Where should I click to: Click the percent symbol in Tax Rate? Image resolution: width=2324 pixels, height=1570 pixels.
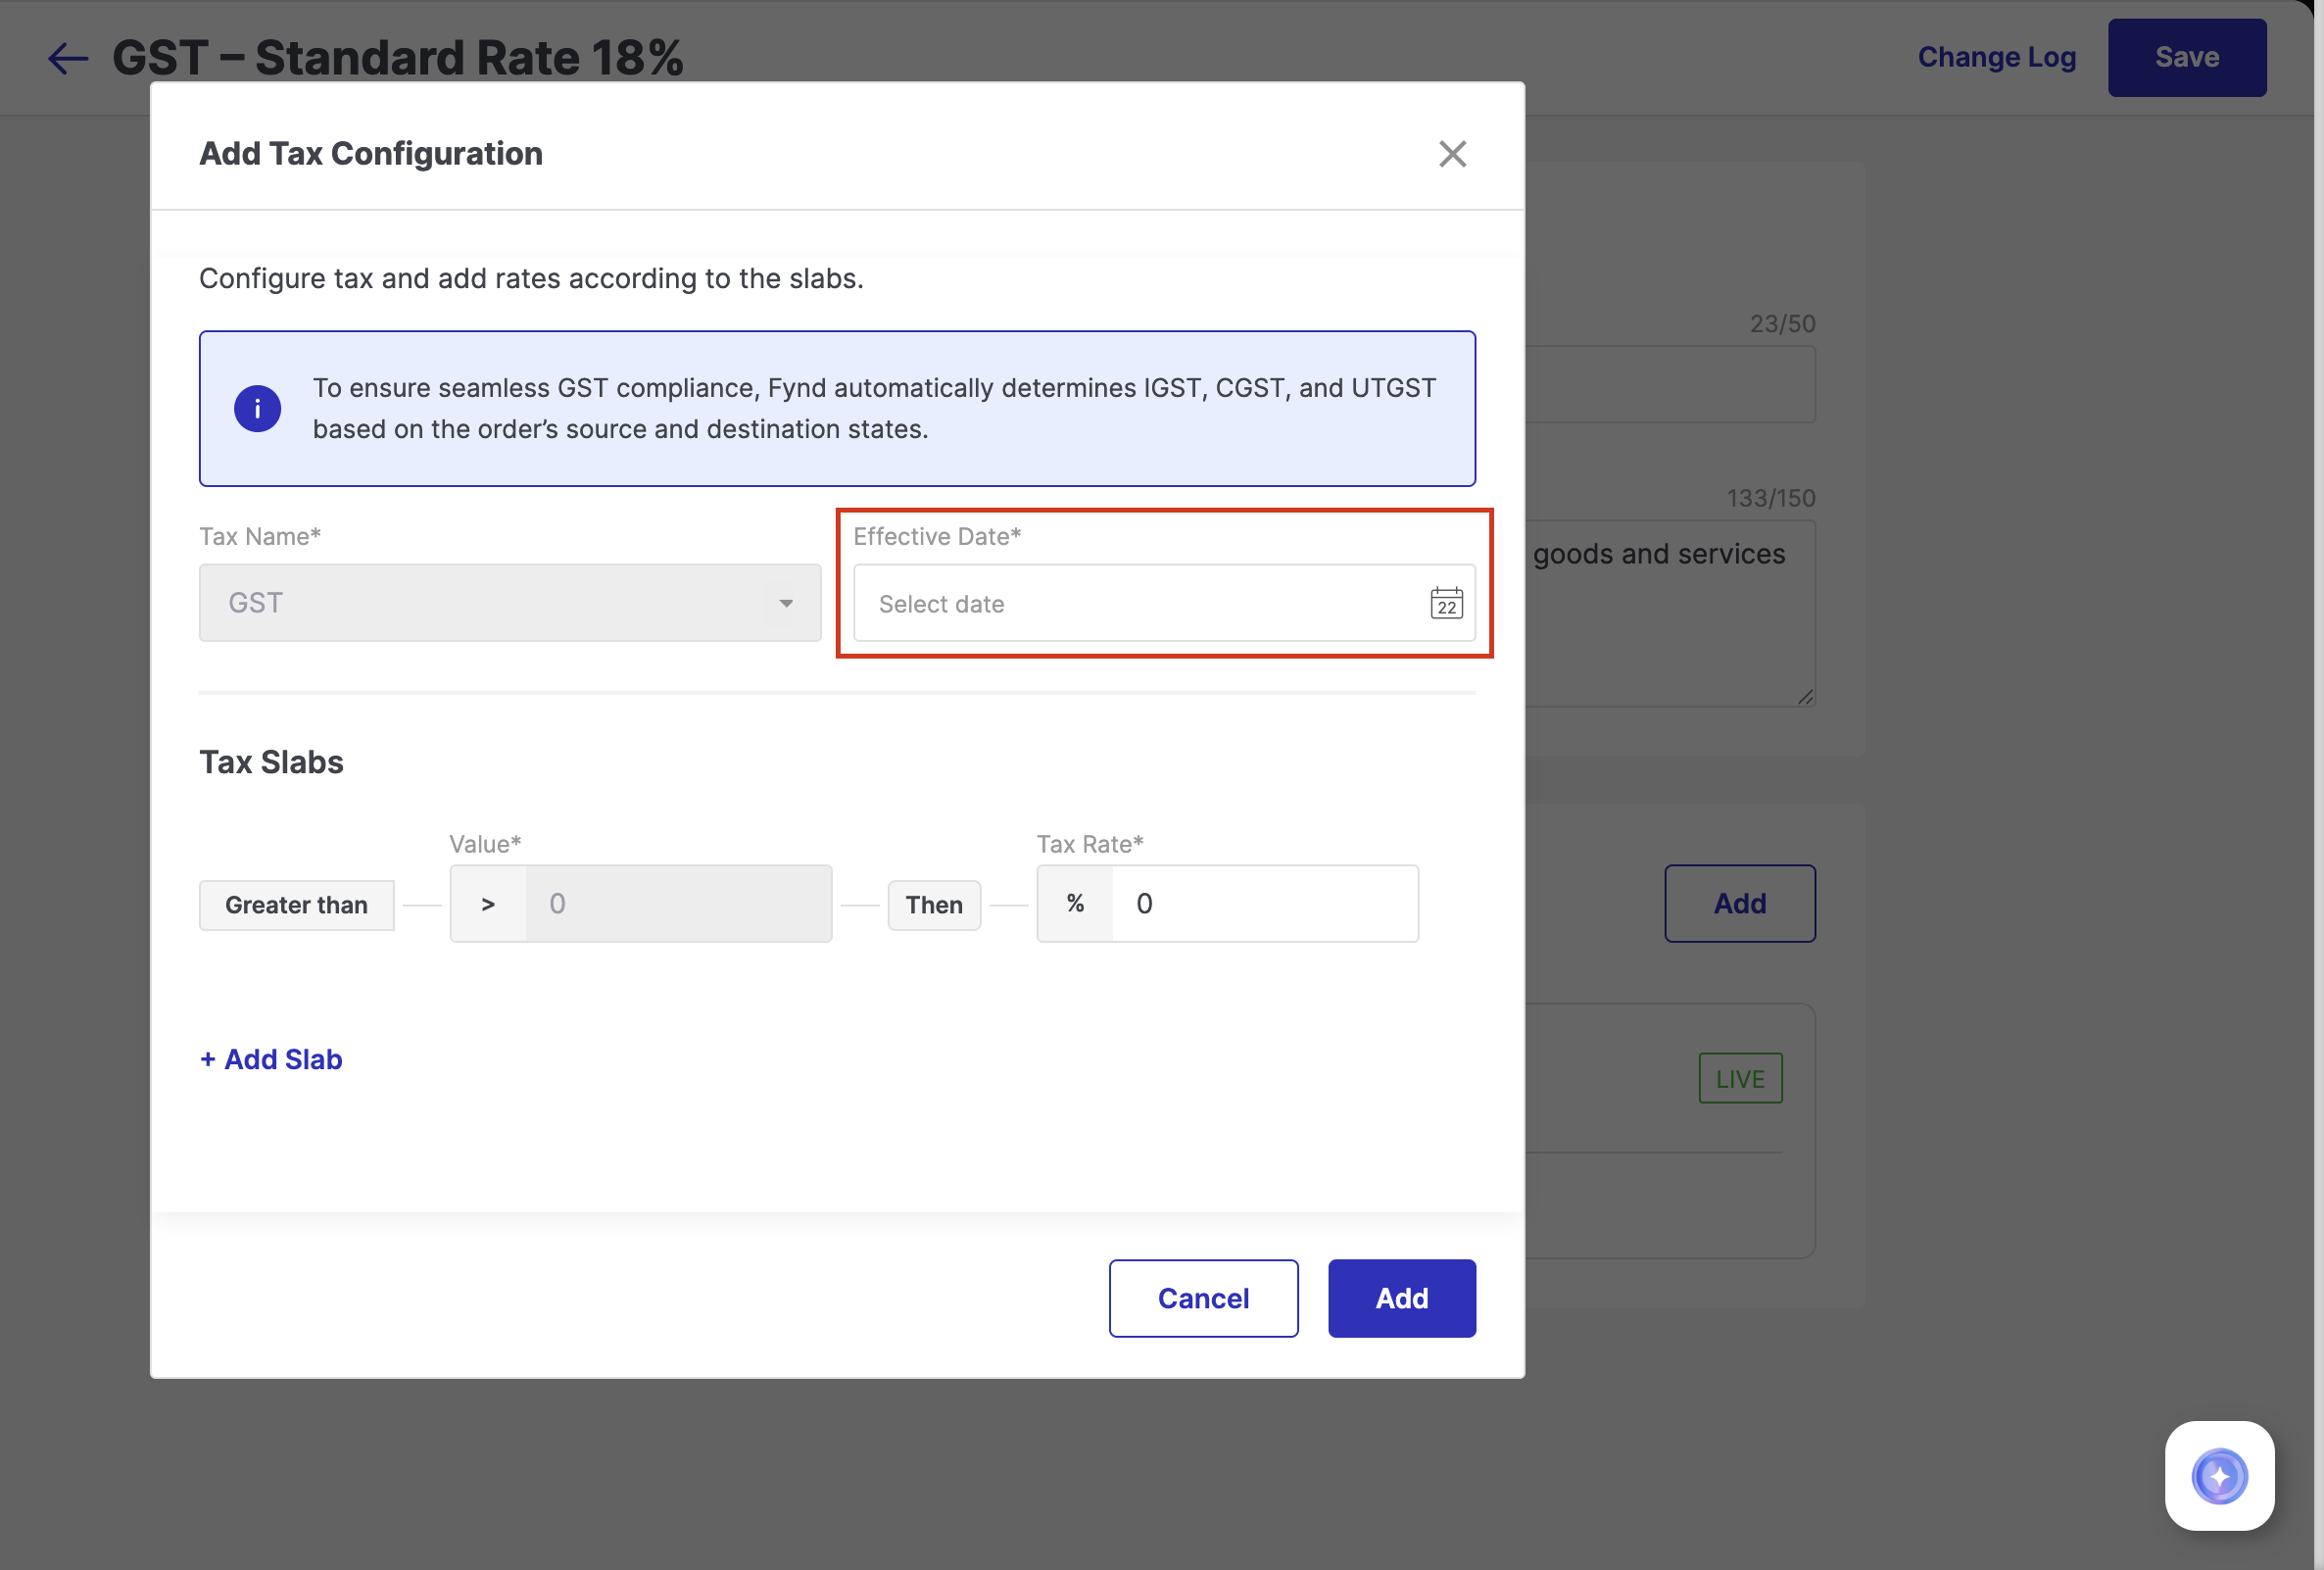click(1075, 903)
